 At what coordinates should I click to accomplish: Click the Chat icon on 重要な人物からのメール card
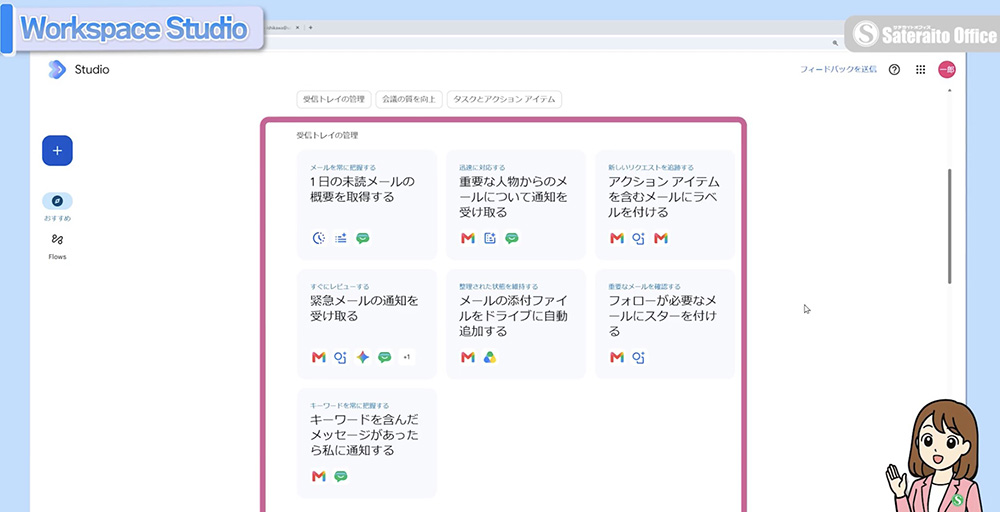tap(511, 238)
